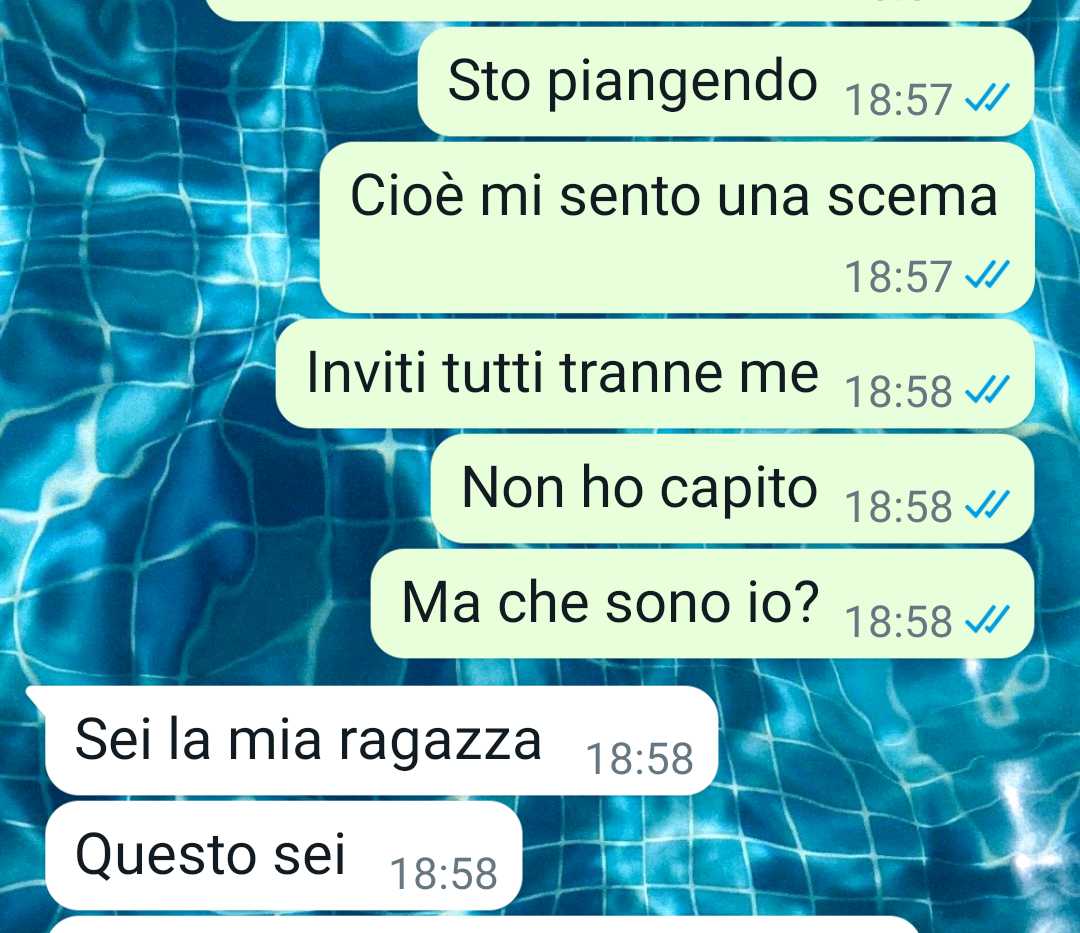The width and height of the screenshot is (1080, 933).
Task: Click double-check icon on "Ma che sono io?"
Action: pos(987,621)
